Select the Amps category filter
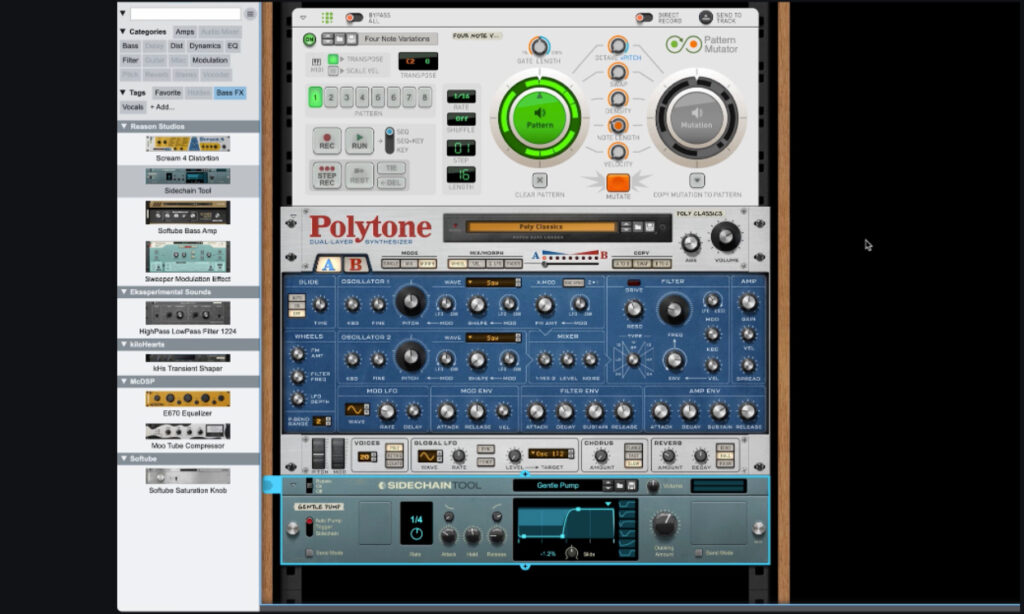1024x614 pixels. pyautogui.click(x=185, y=31)
